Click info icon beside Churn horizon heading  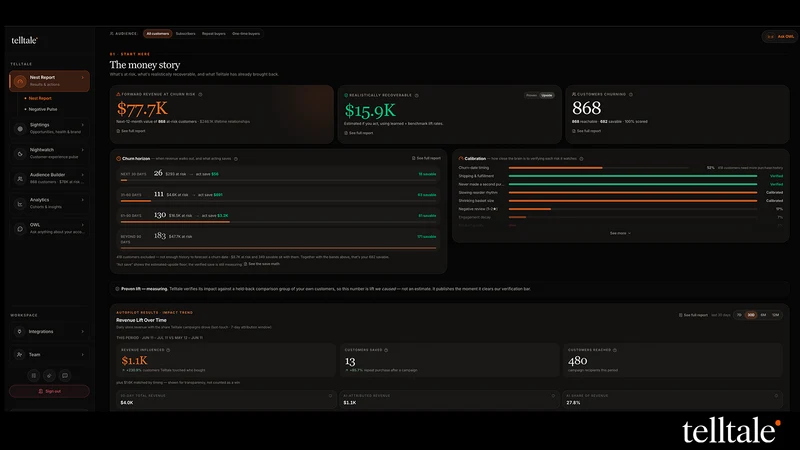[236, 159]
